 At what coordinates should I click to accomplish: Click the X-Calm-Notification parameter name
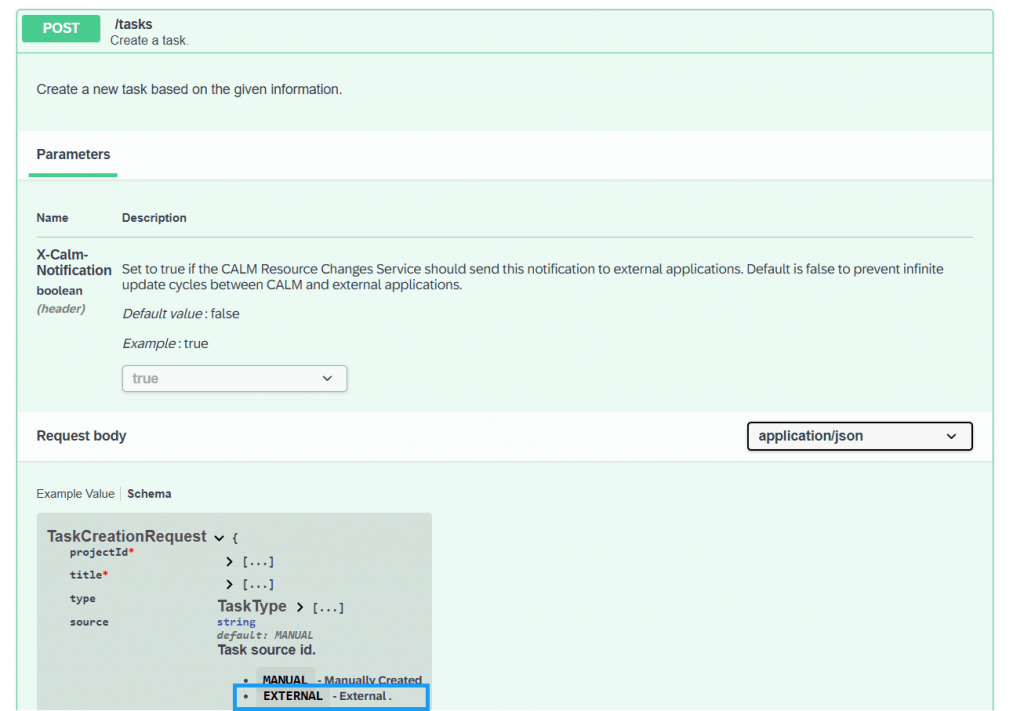pyautogui.click(x=74, y=262)
